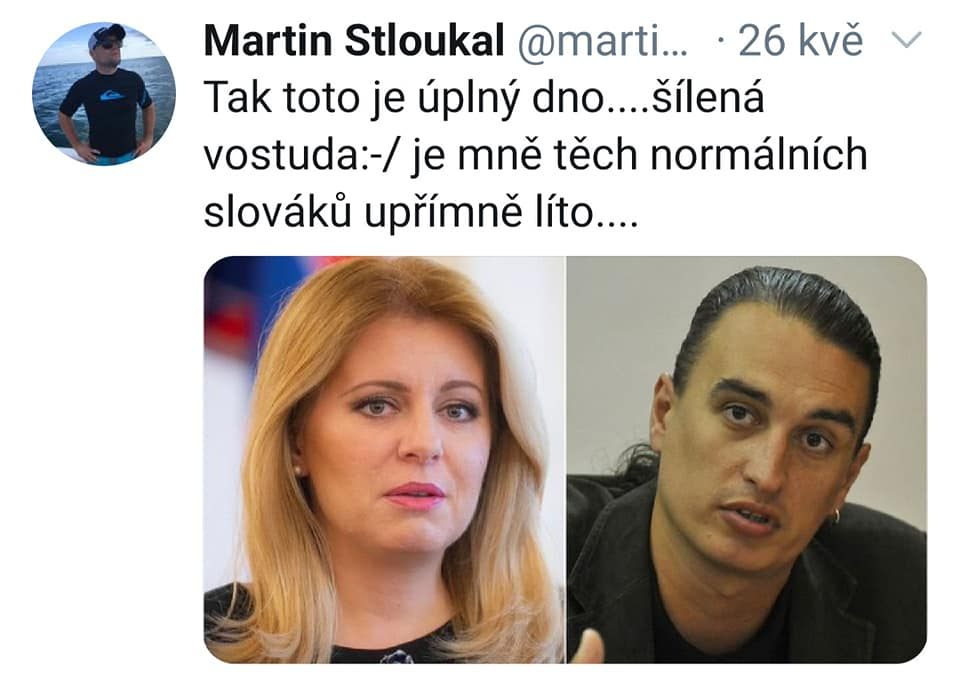This screenshot has height=692, width=960.
Task: Open the left photo of blonde woman
Action: [x=384, y=459]
